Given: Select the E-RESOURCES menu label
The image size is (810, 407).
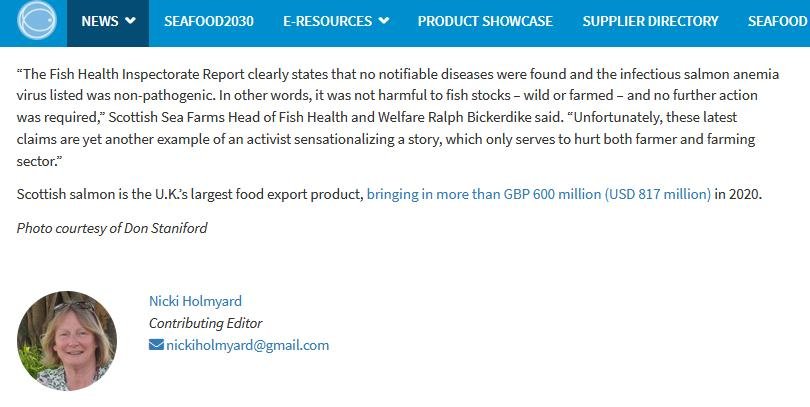Looking at the screenshot, I should [x=327, y=21].
